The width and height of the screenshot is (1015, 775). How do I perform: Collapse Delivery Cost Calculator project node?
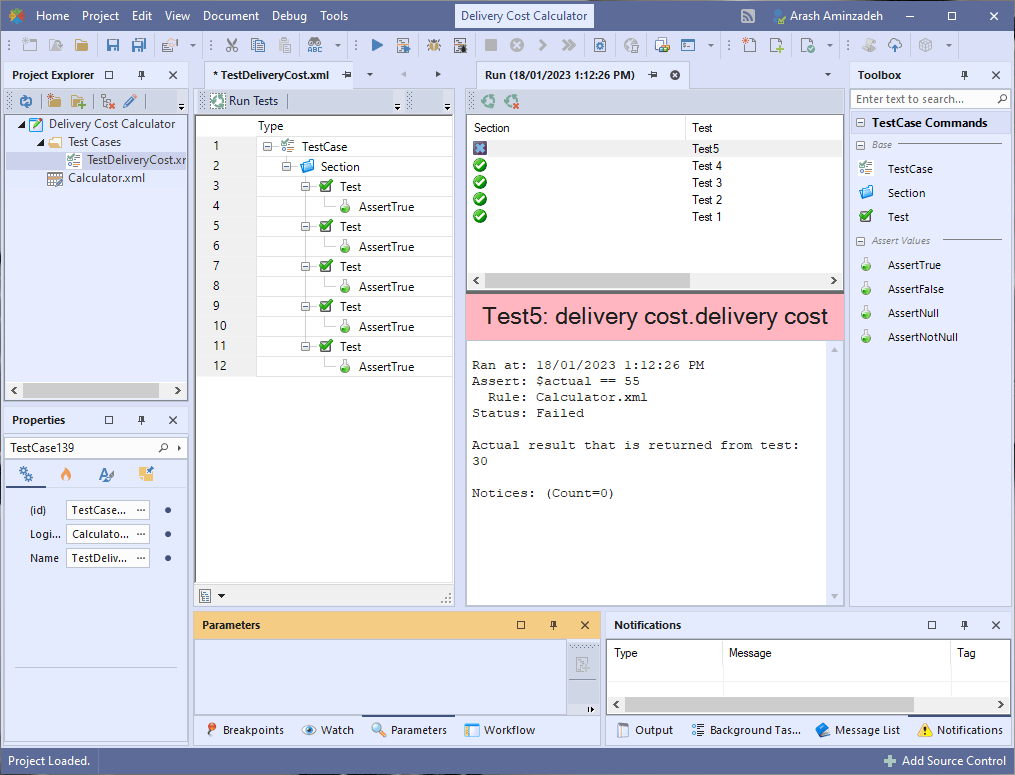tap(21, 124)
